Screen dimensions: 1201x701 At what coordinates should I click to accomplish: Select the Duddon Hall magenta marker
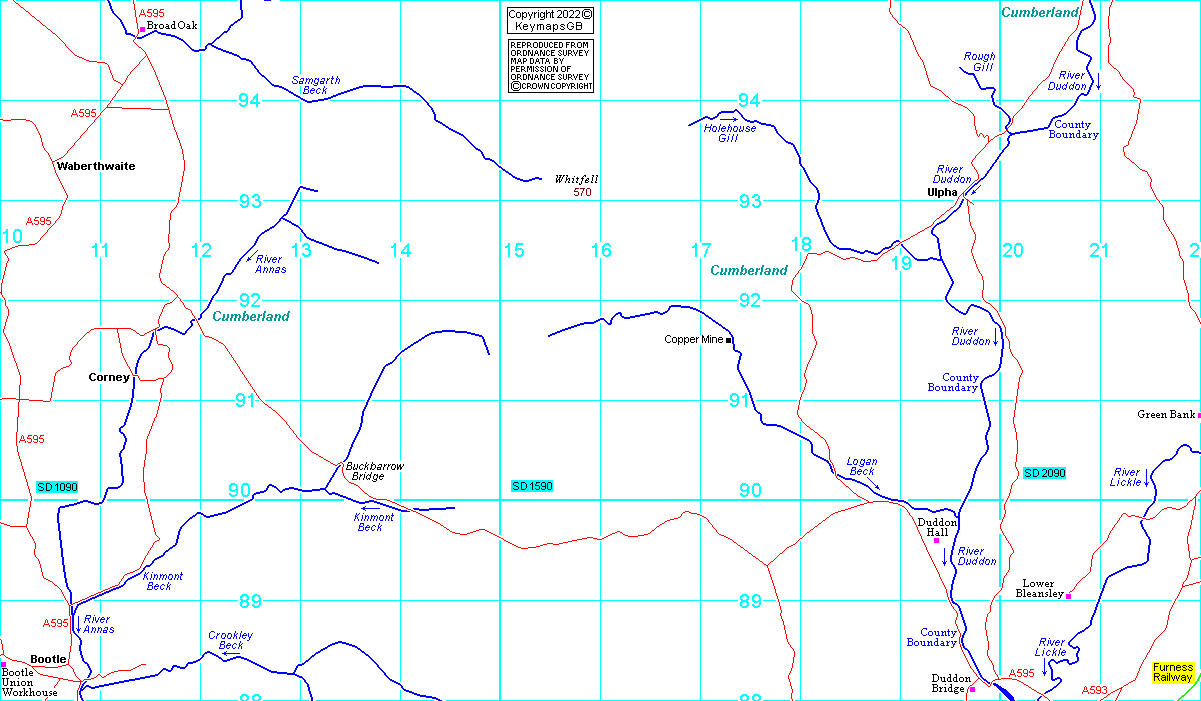937,540
